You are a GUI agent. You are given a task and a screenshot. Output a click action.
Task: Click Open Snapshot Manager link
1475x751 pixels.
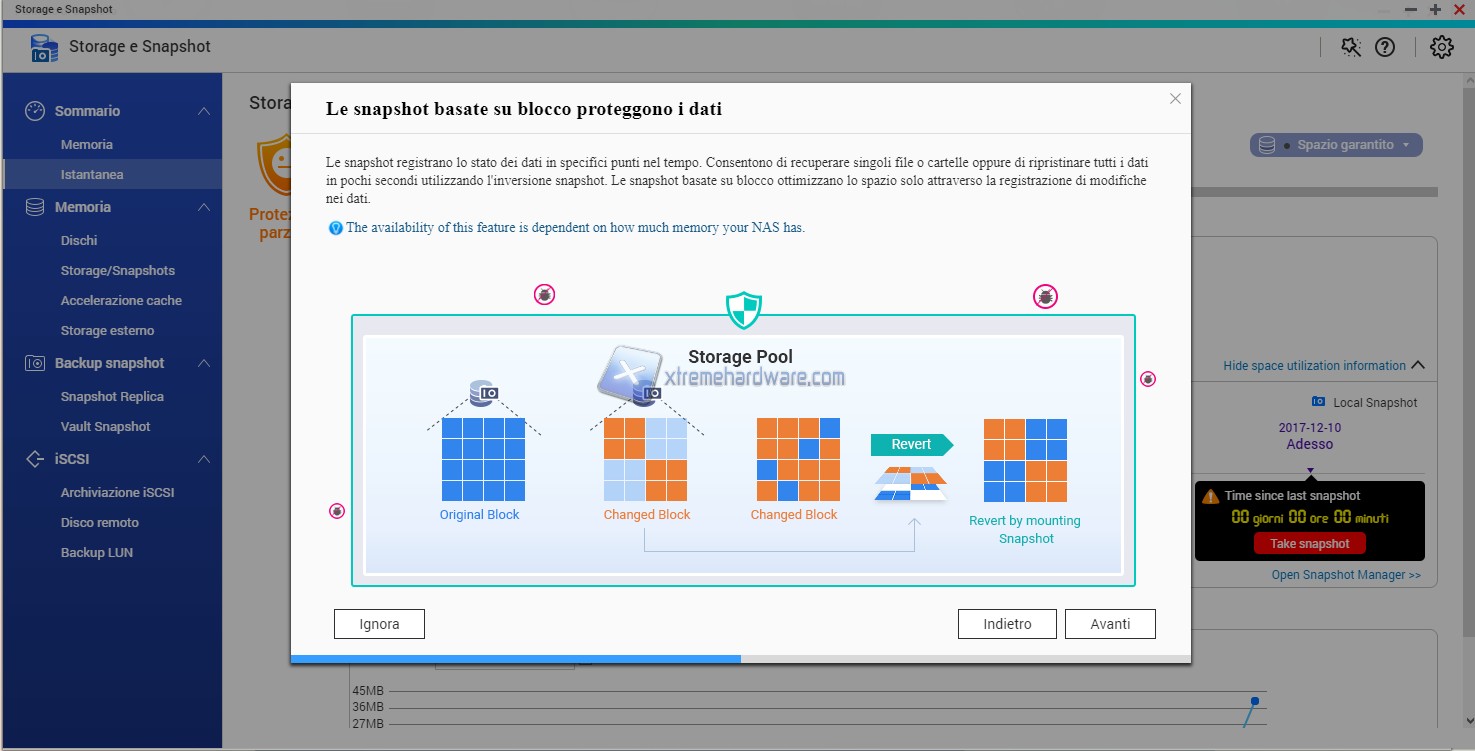click(1346, 575)
